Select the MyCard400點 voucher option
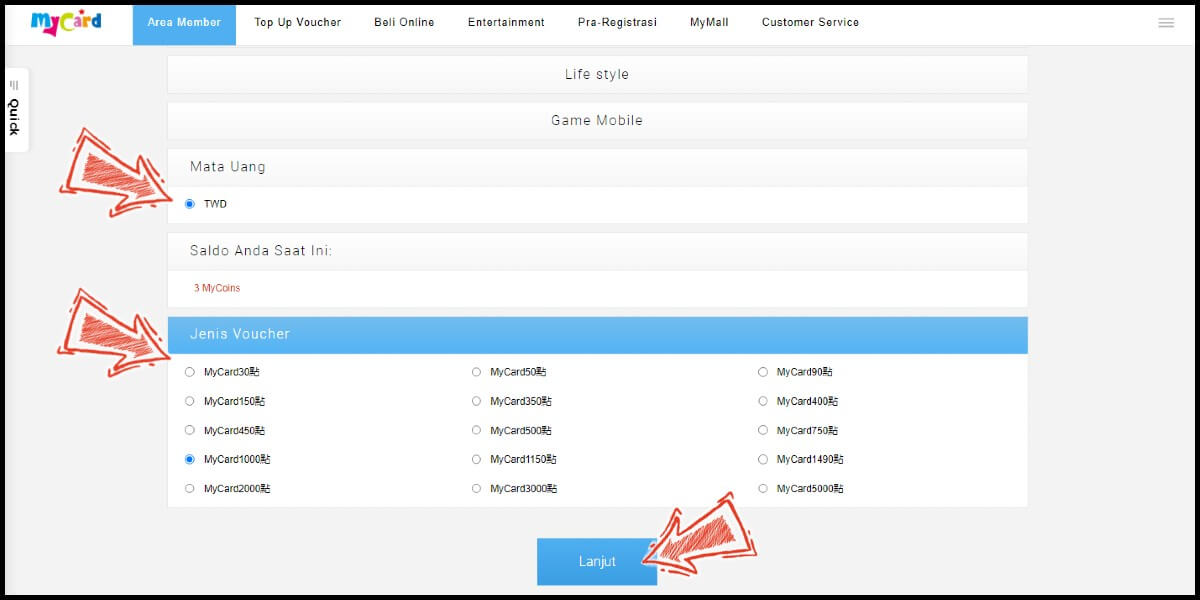Screen dimensions: 1200x600 click(763, 401)
